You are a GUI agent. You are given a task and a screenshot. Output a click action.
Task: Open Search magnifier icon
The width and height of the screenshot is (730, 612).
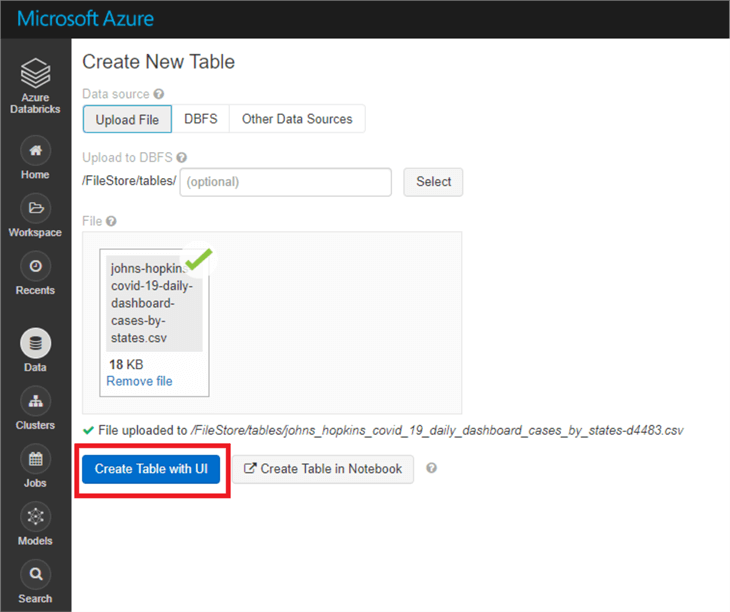click(x=35, y=574)
